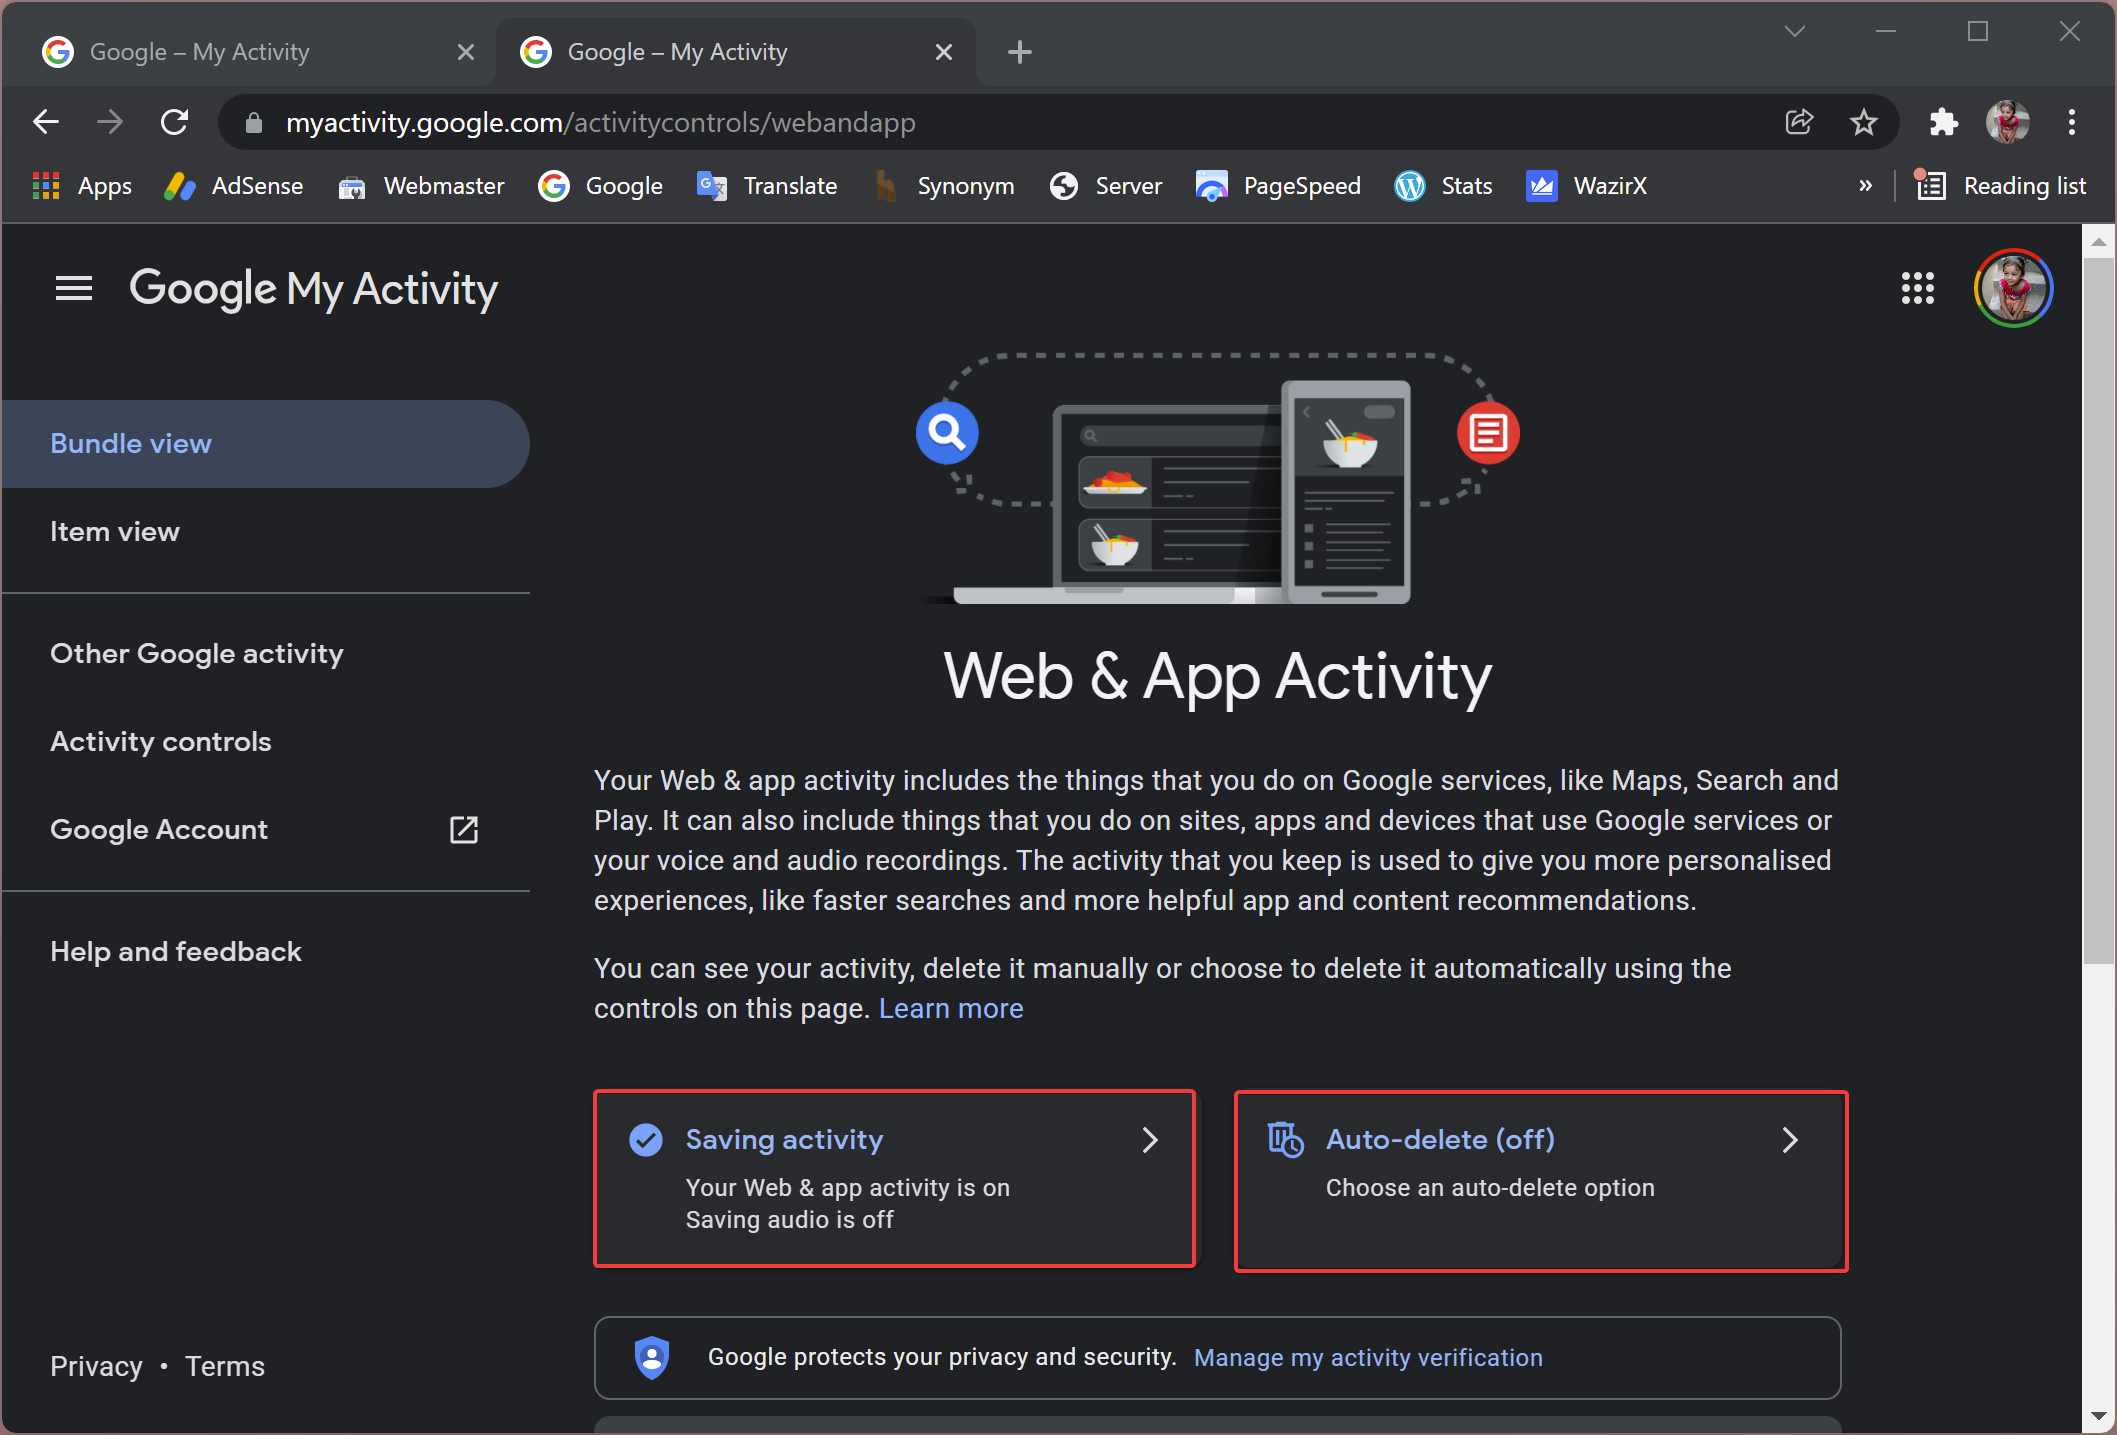Reload the current page

[175, 122]
